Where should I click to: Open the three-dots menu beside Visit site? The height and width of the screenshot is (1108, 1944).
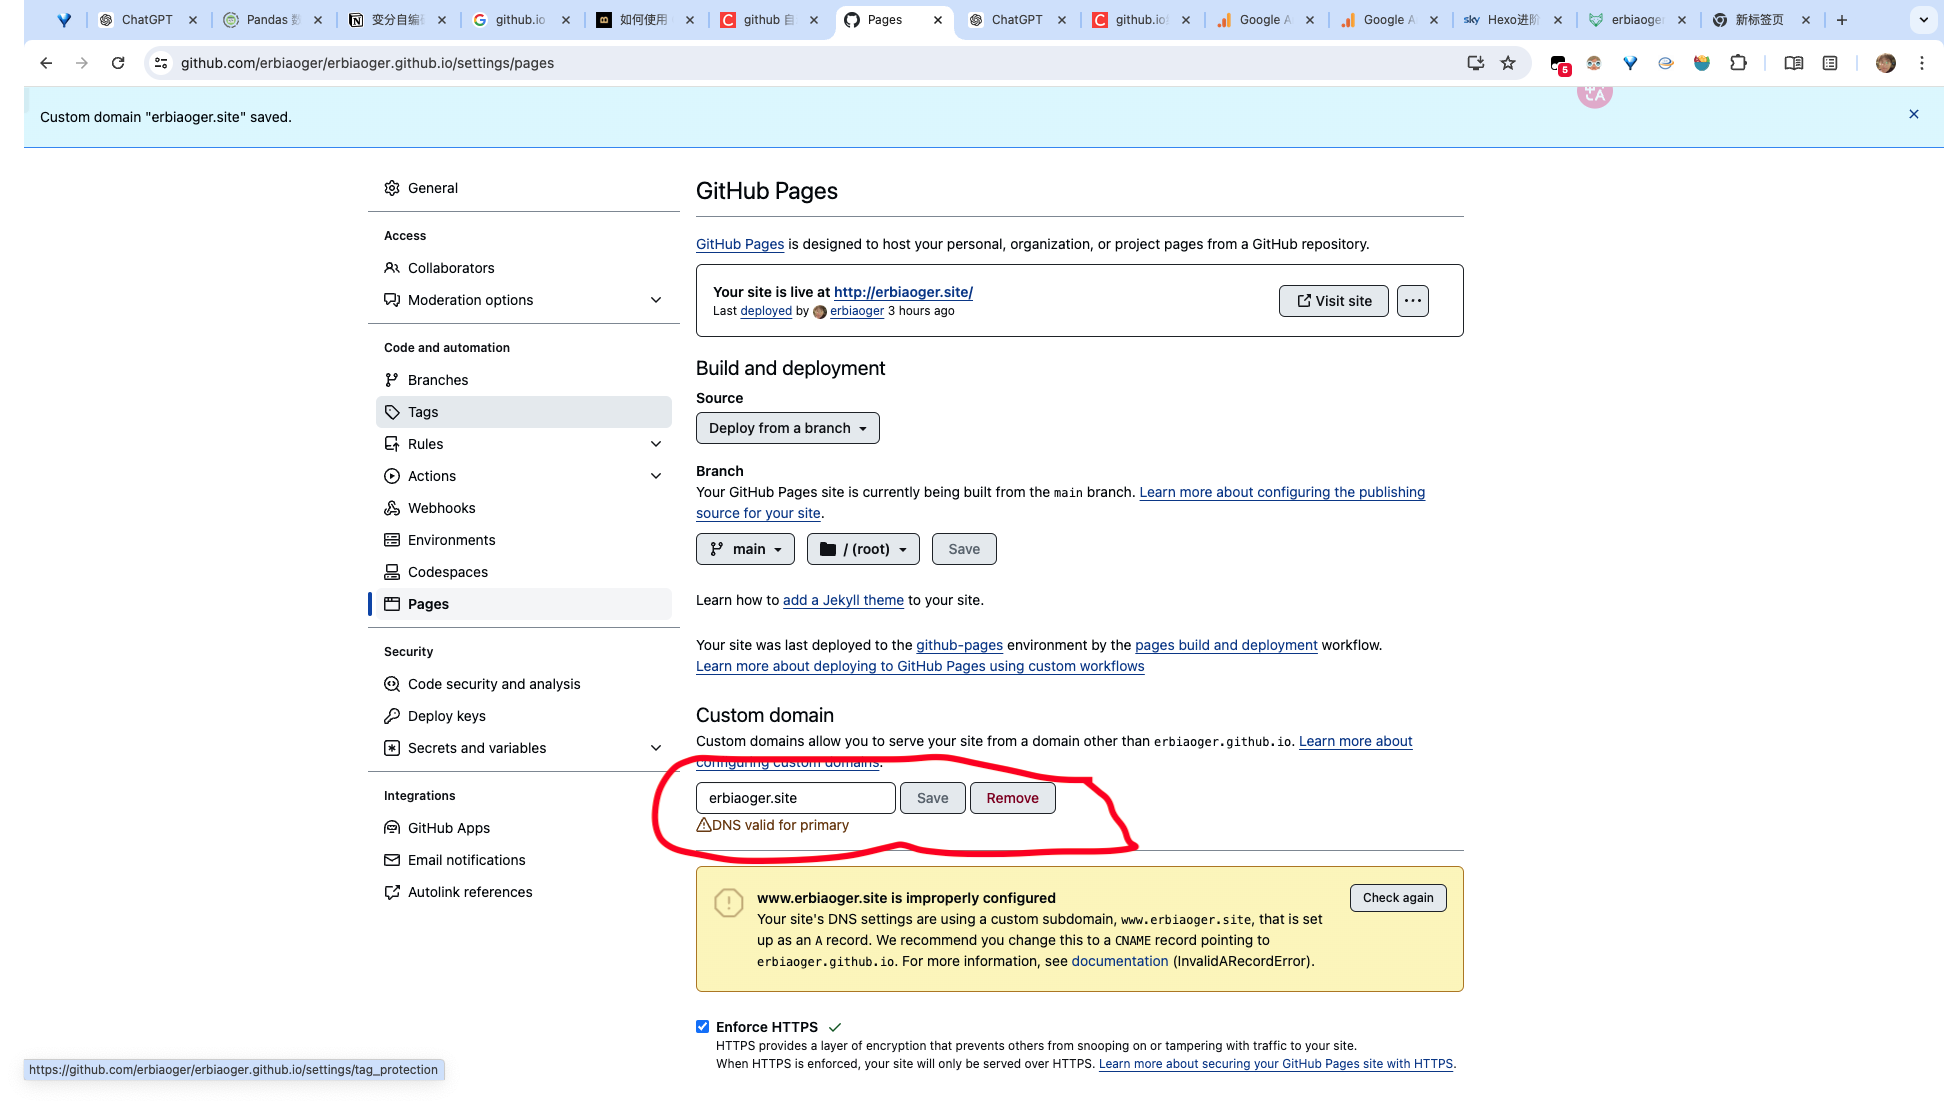[x=1412, y=301]
